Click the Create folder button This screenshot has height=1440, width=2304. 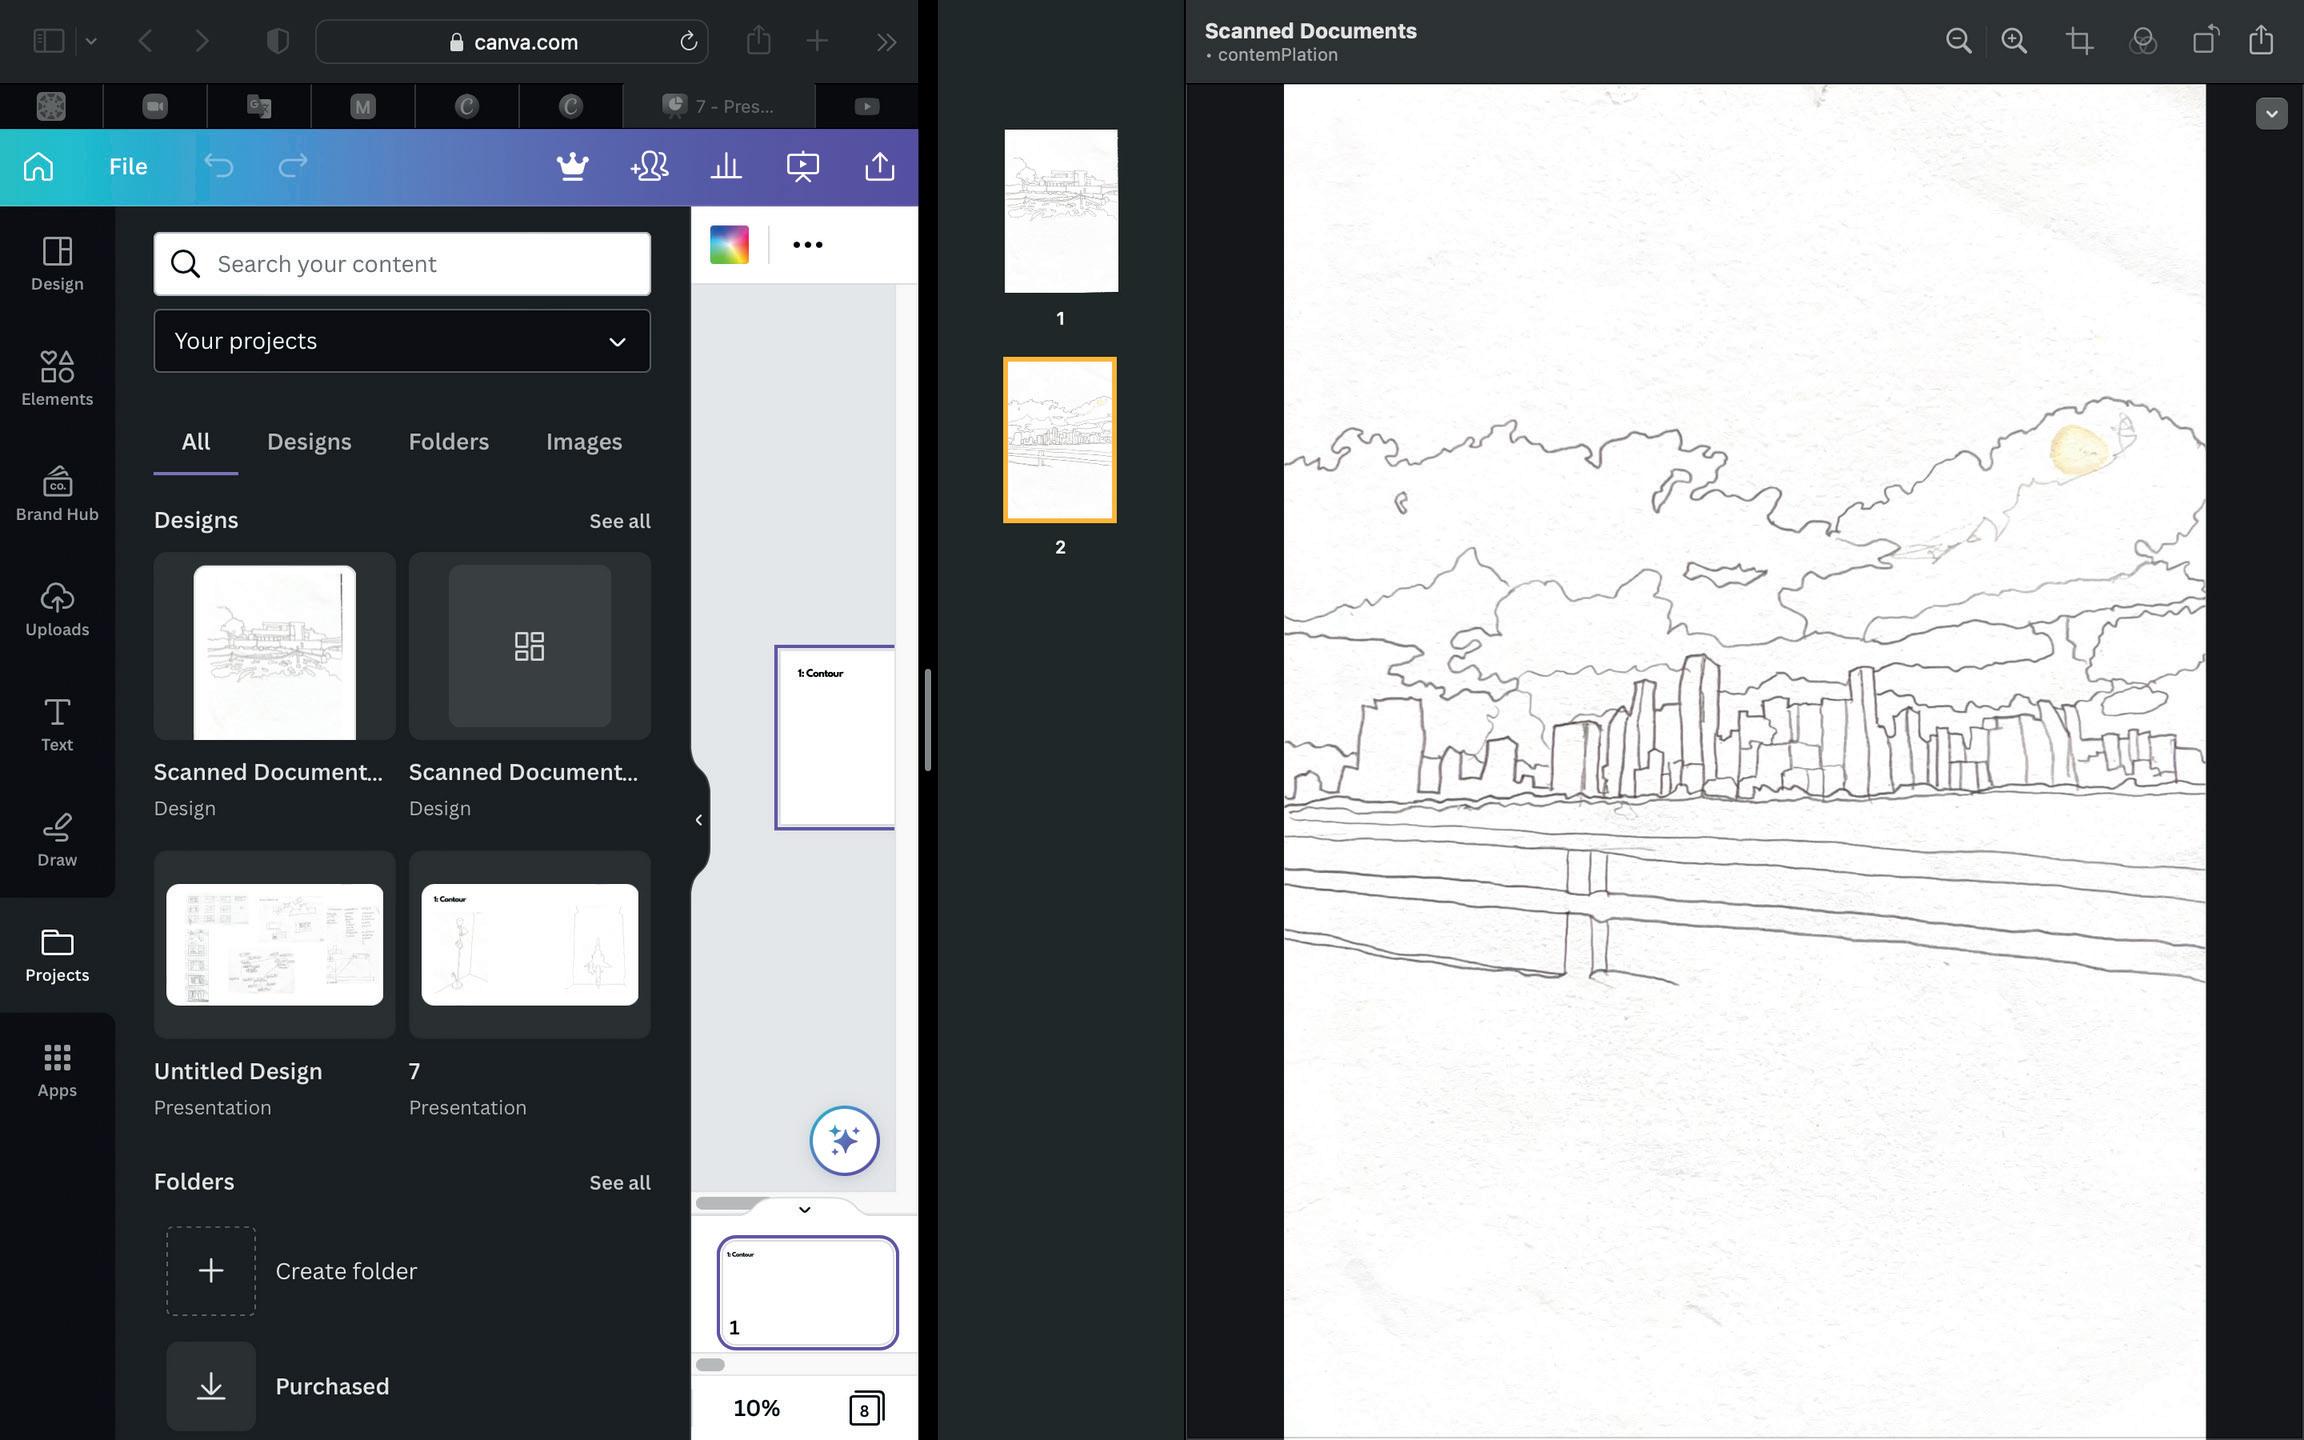click(x=292, y=1270)
